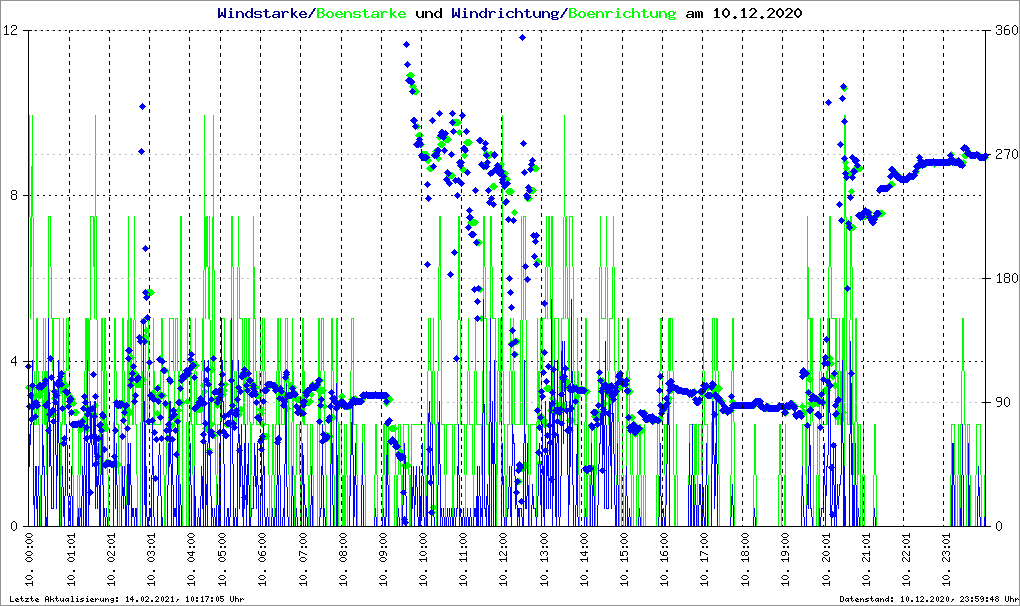The image size is (1020, 606).
Task: Click the right axis value 270
Action: point(1005,155)
